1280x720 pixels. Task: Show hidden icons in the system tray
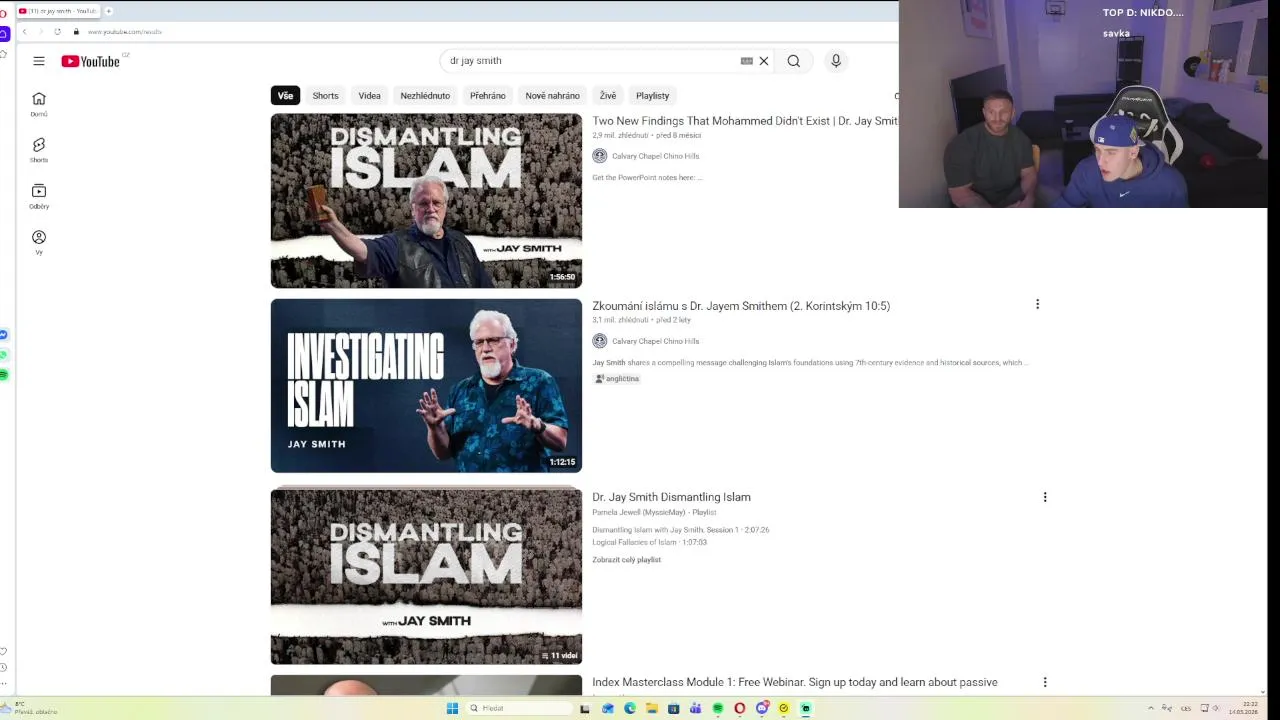tap(1150, 708)
